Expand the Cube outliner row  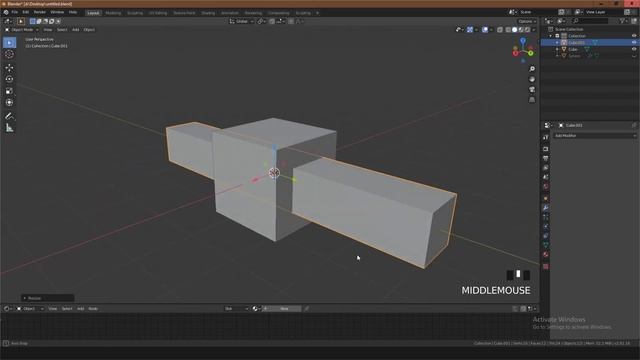tap(558, 49)
